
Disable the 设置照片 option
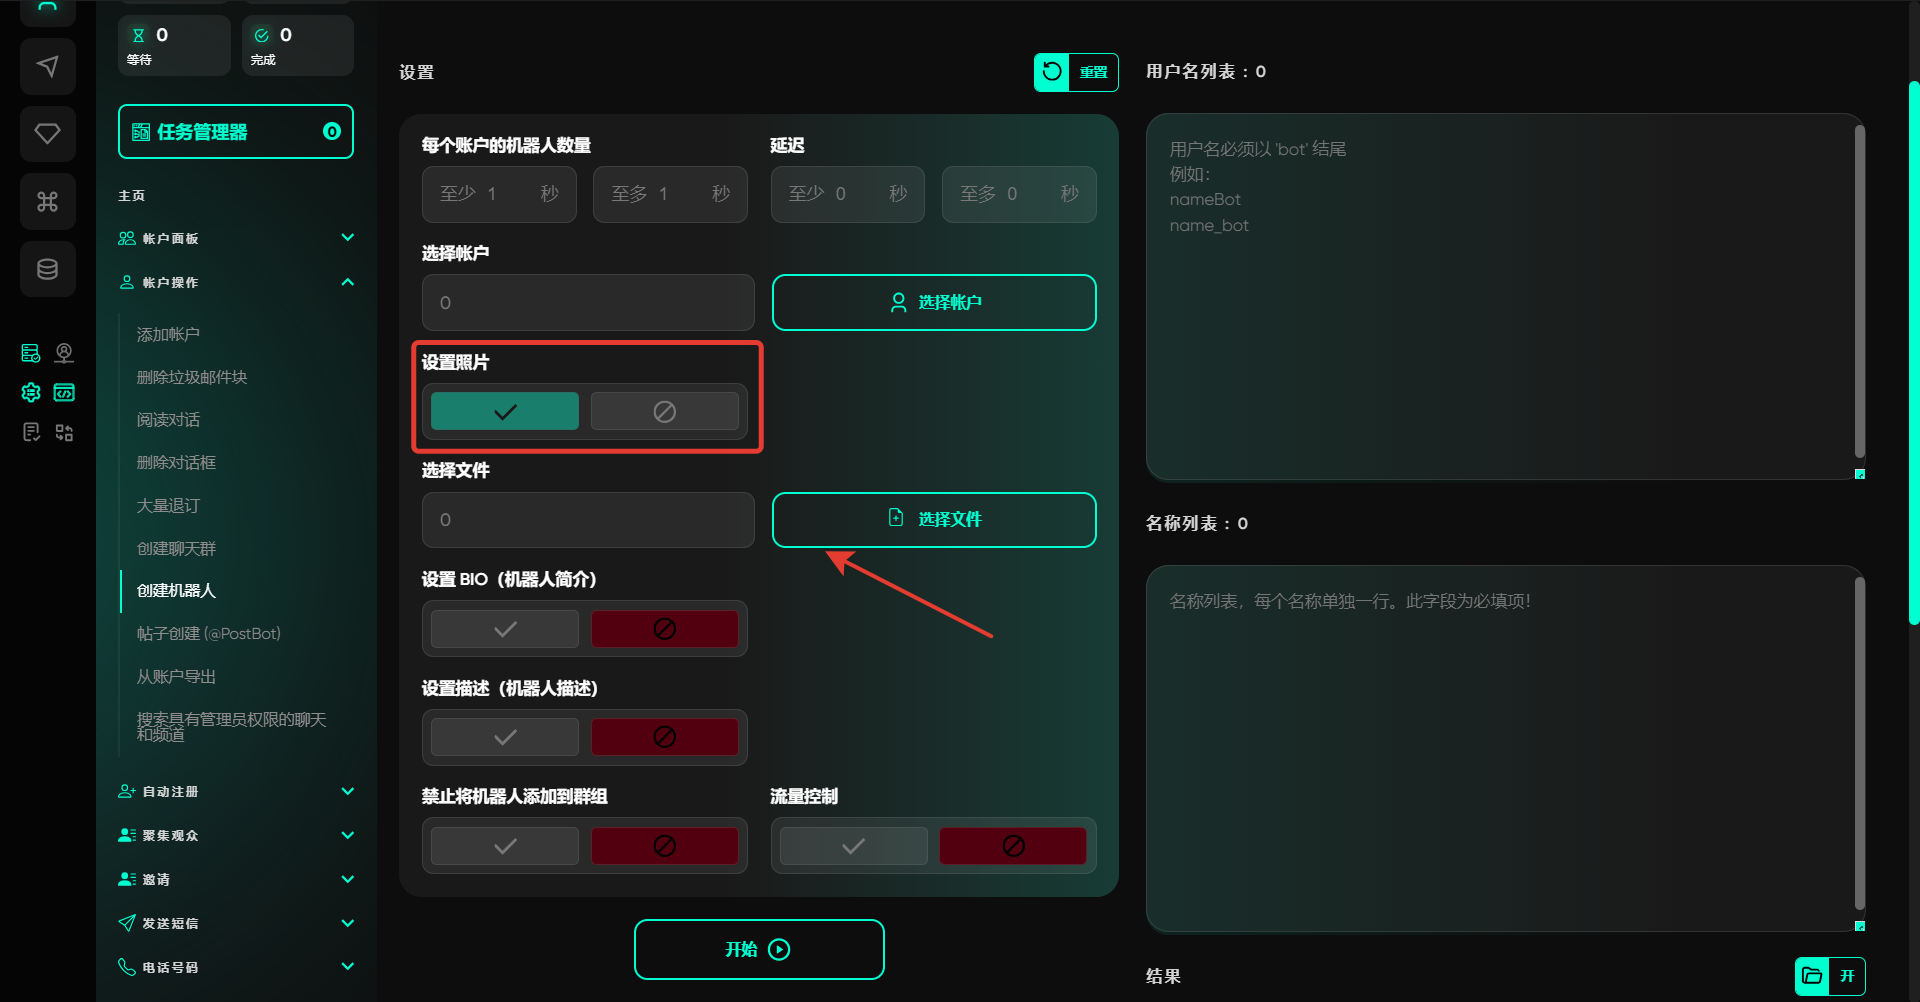pyautogui.click(x=664, y=411)
